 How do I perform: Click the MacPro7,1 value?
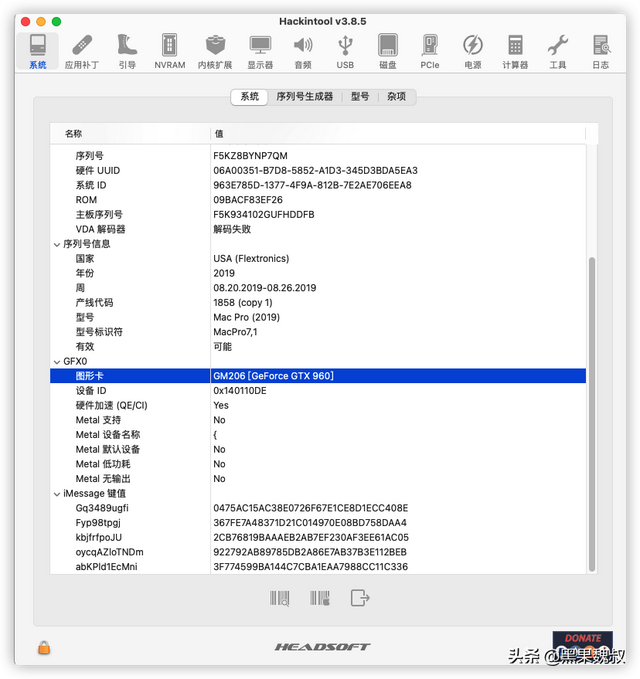pyautogui.click(x=235, y=332)
